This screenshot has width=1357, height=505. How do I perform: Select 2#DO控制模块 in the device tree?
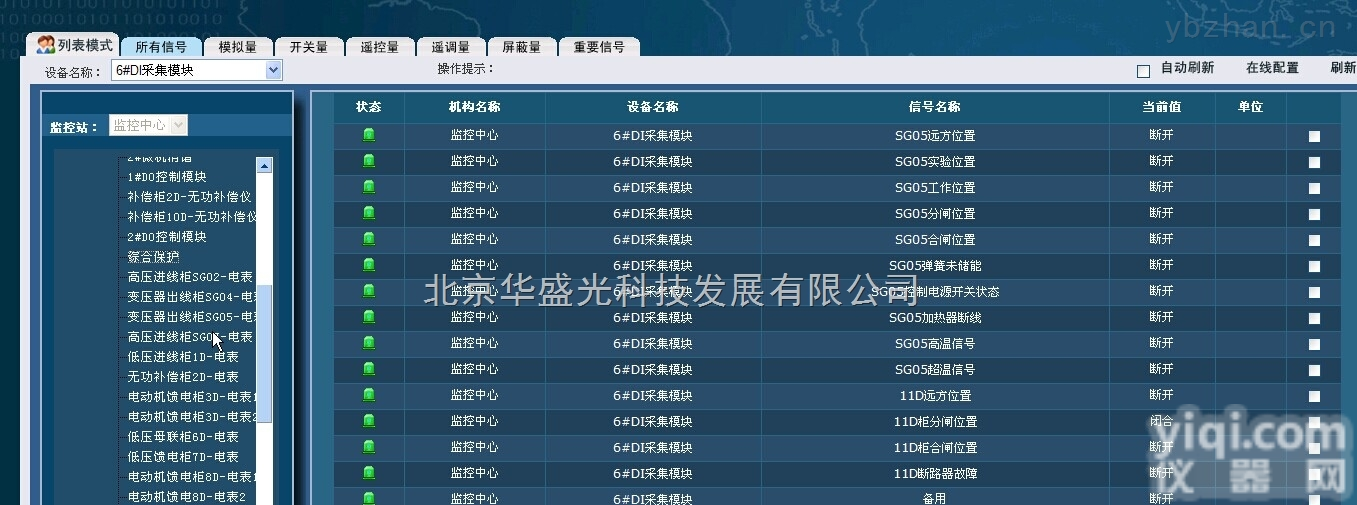click(x=167, y=237)
